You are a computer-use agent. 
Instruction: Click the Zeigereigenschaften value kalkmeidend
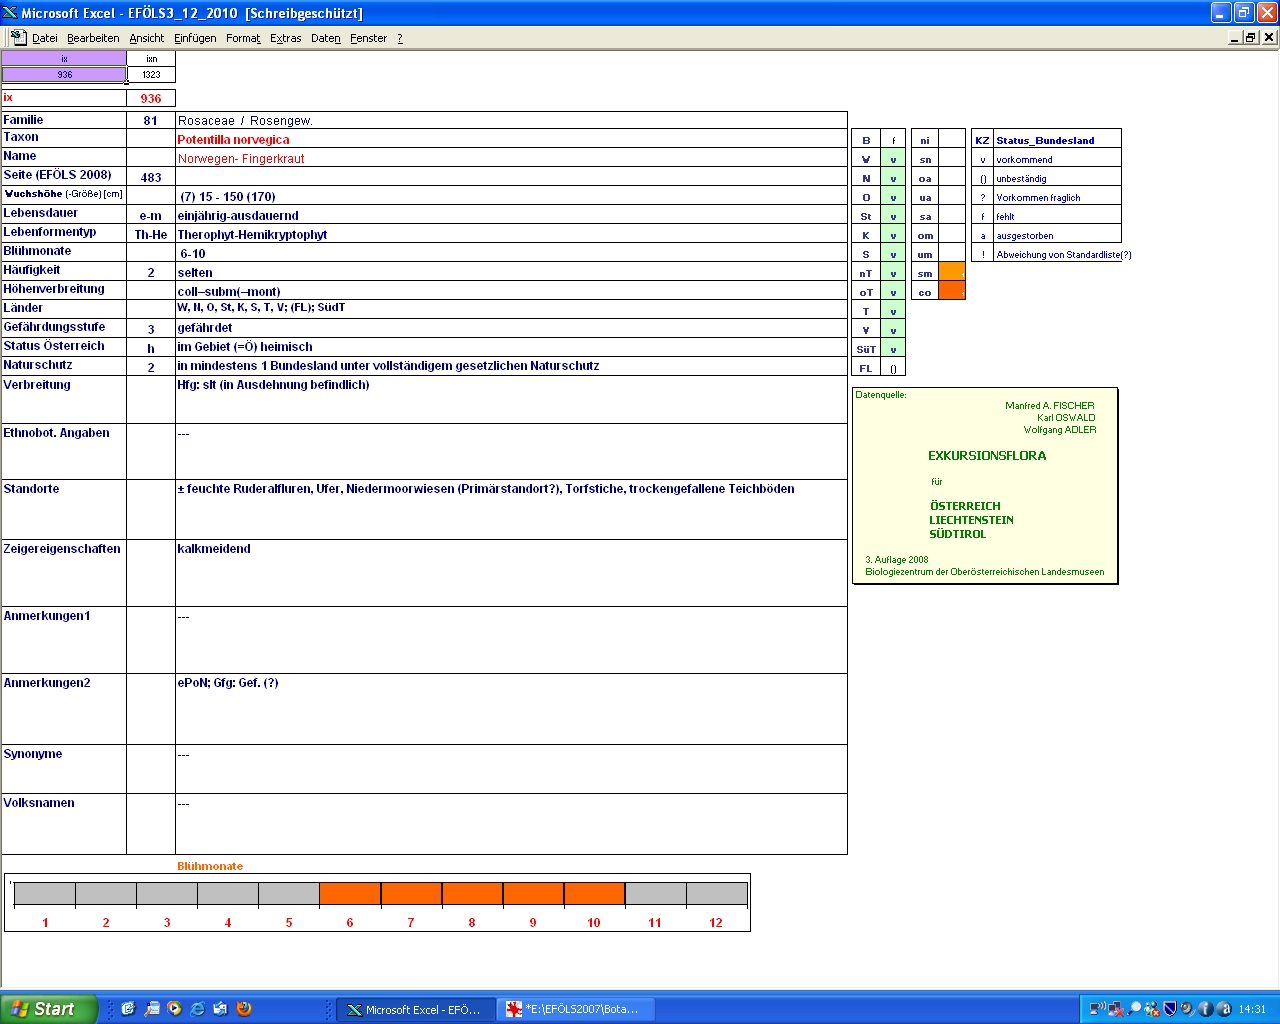click(x=214, y=549)
